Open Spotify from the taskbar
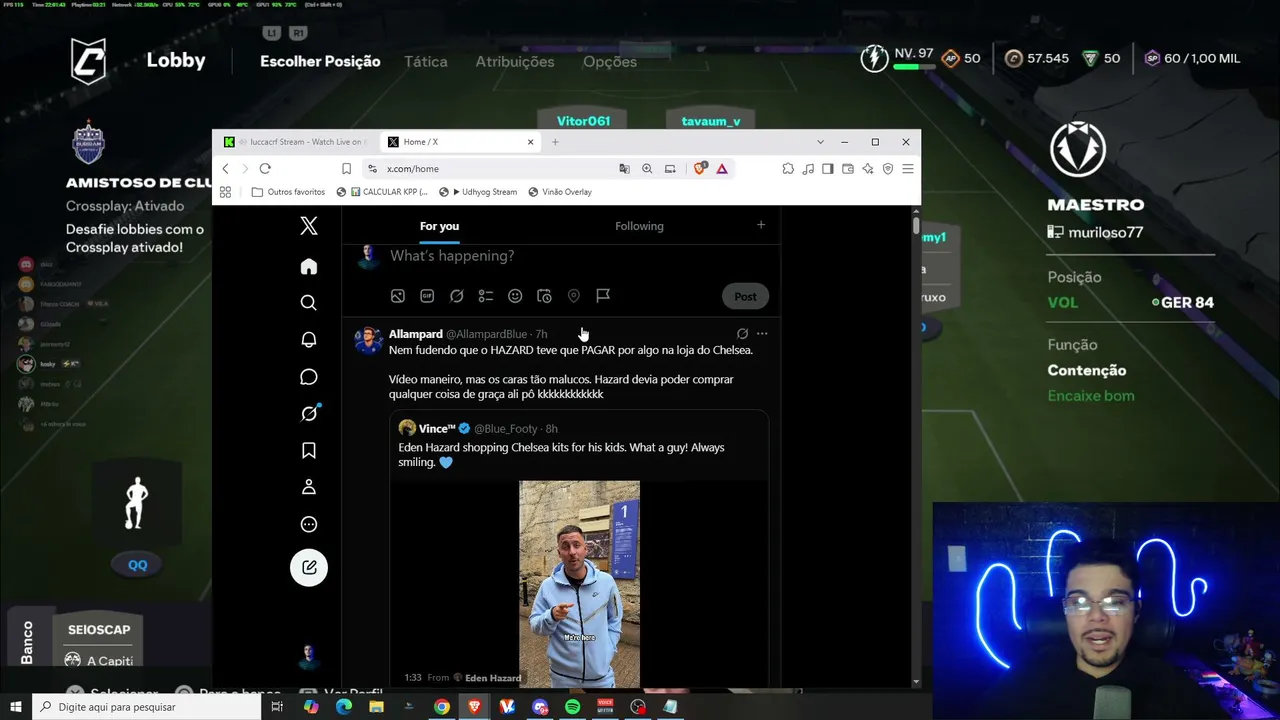The height and width of the screenshot is (720, 1280). click(573, 707)
